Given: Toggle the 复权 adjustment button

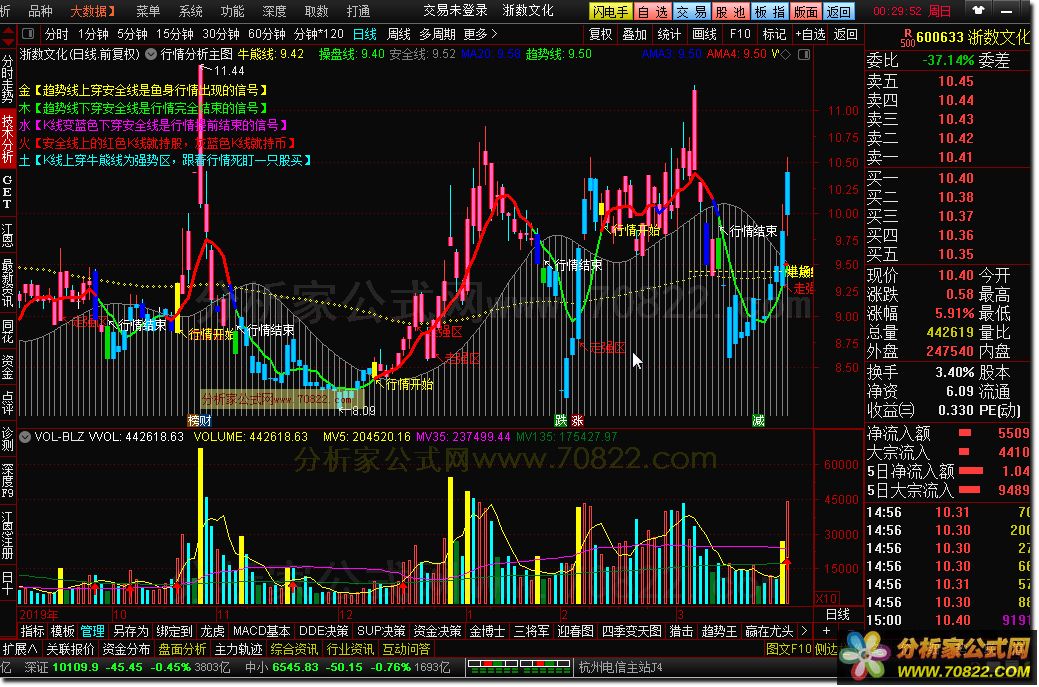Looking at the screenshot, I should (x=600, y=34).
